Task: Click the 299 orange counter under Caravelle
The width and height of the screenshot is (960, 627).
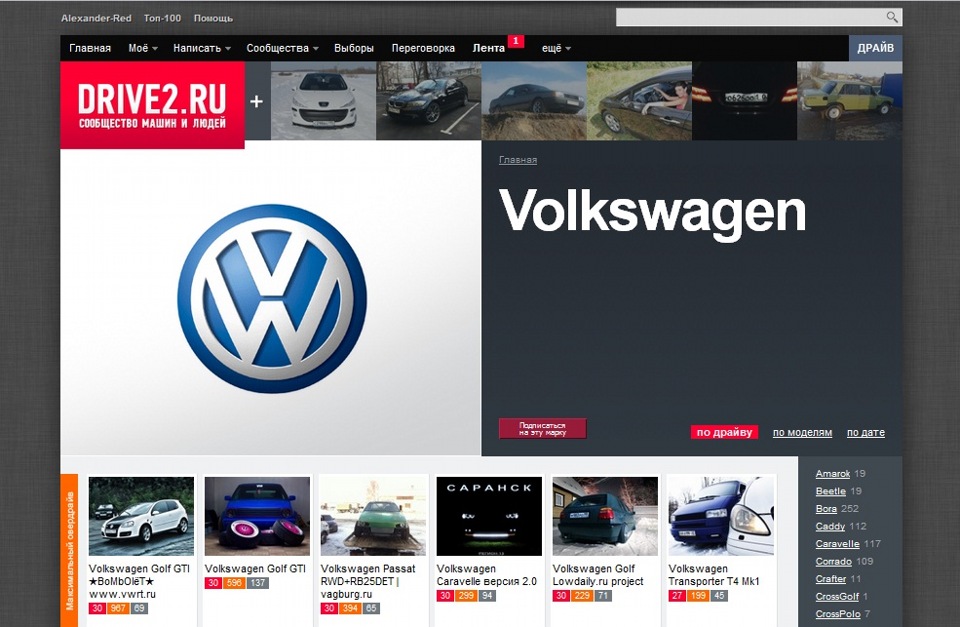Action: 466,596
